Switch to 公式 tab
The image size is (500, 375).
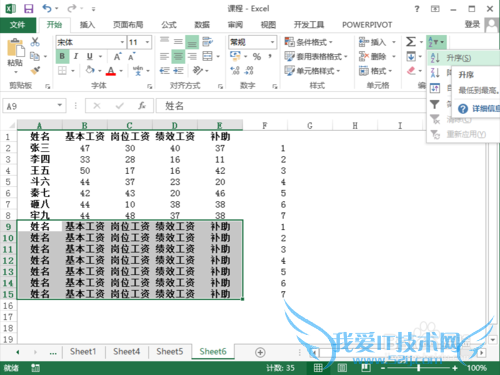point(169,25)
